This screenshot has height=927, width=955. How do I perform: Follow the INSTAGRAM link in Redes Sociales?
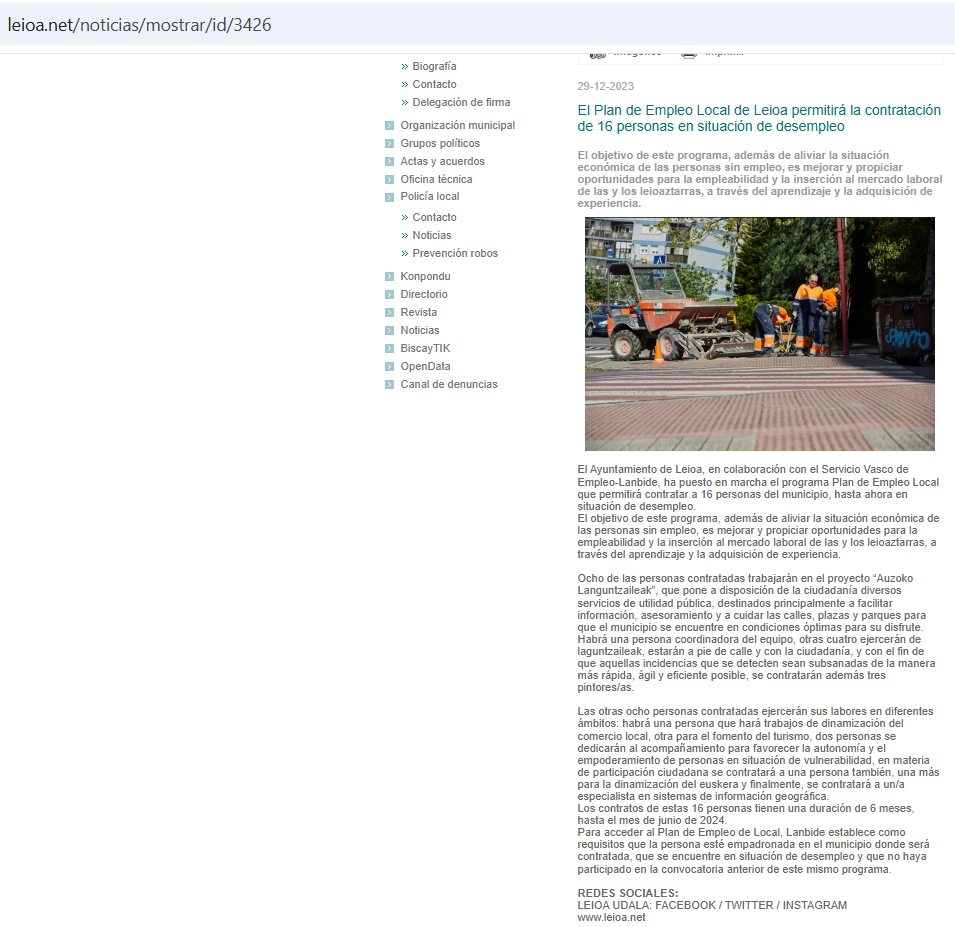814,905
